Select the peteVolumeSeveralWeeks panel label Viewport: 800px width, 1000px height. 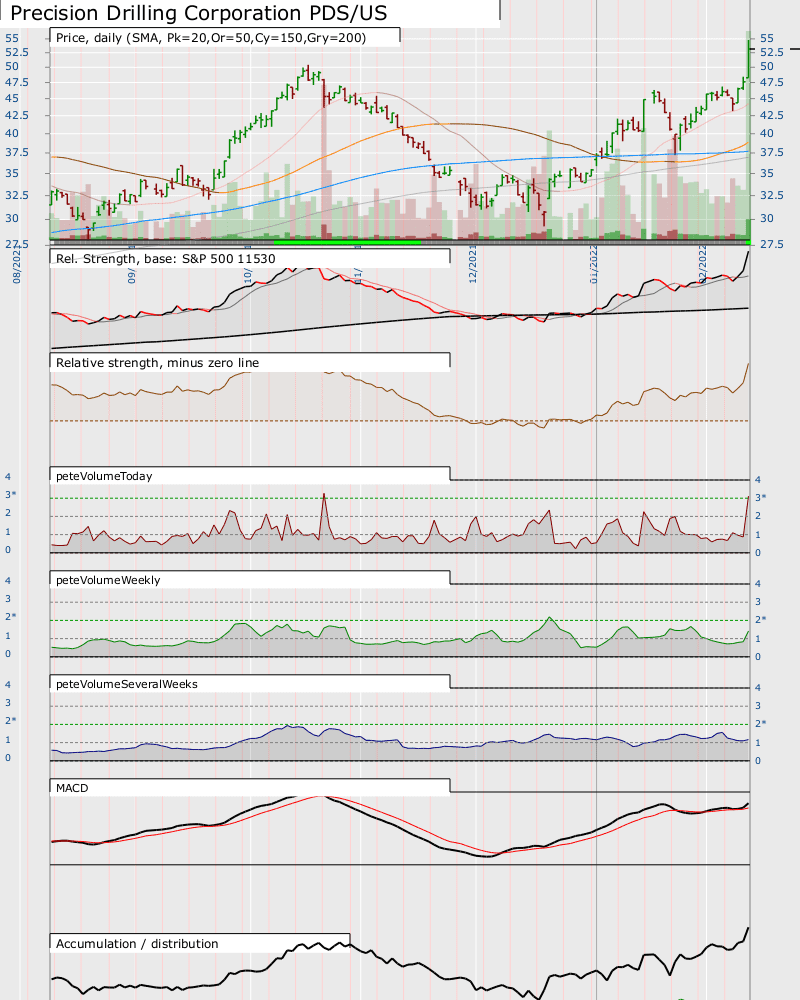(127, 684)
